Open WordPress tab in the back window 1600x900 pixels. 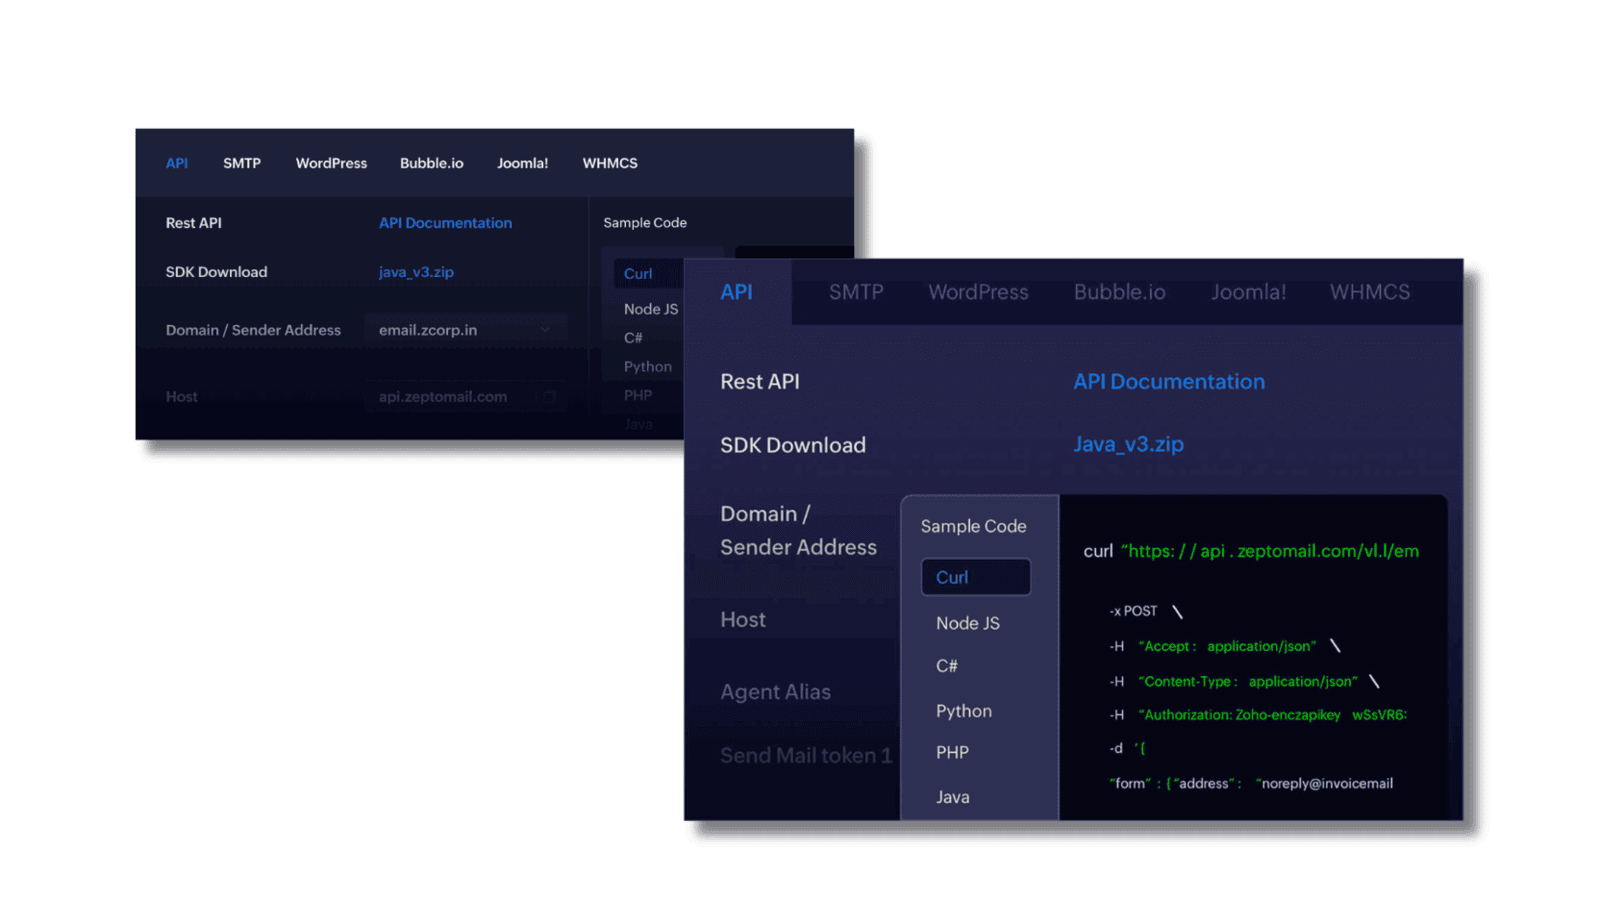331,163
